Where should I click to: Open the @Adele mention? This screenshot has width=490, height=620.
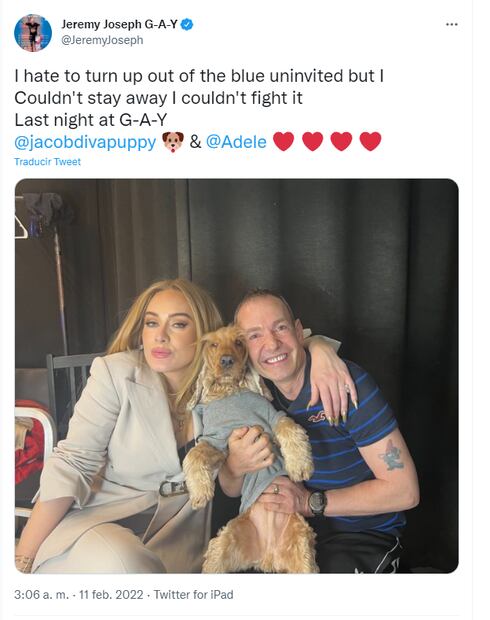tap(236, 142)
